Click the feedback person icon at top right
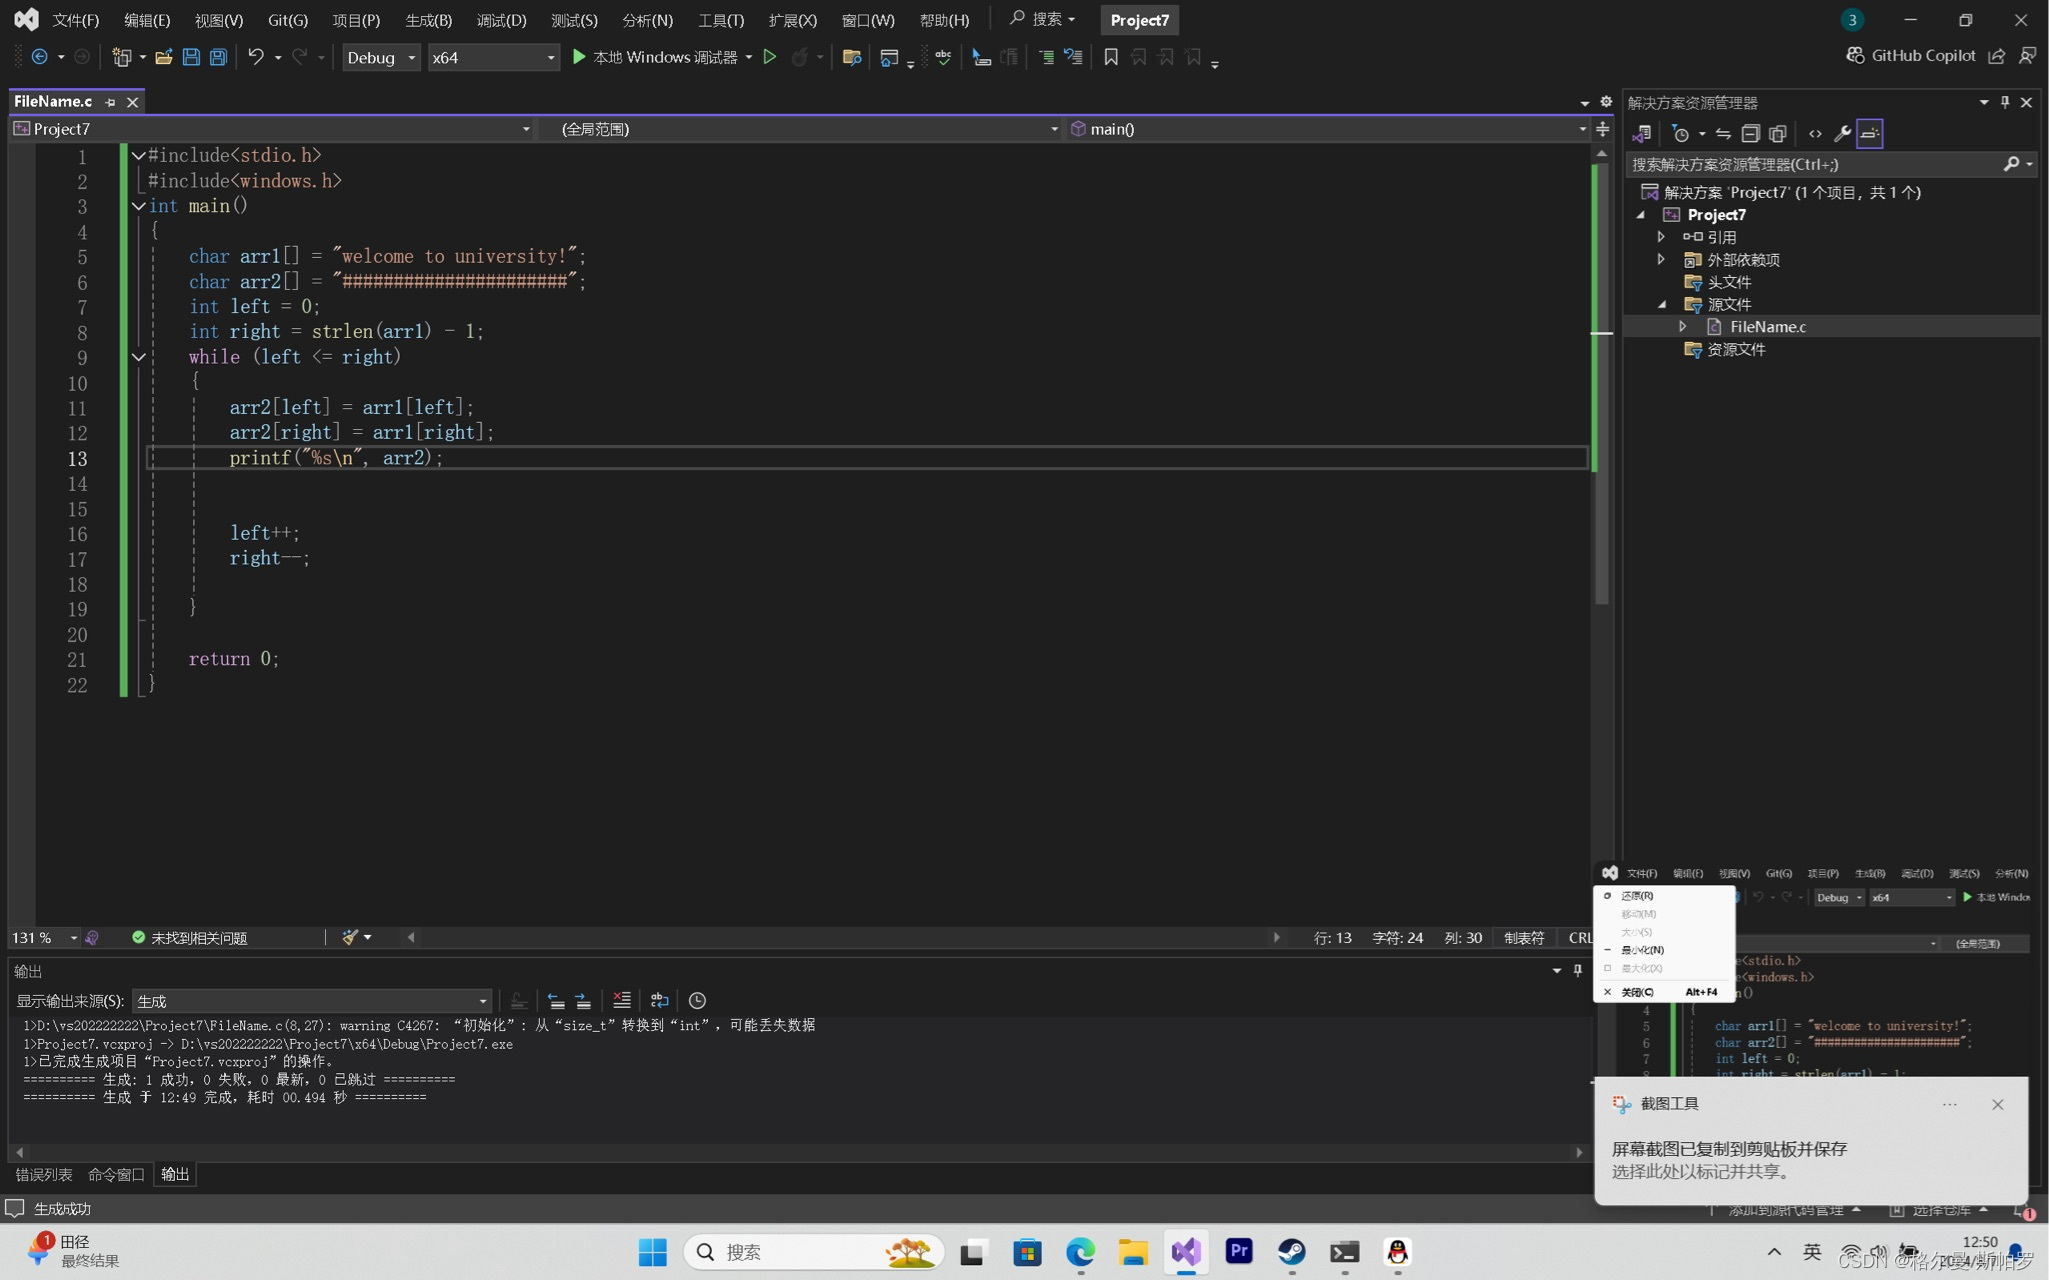Image resolution: width=2049 pixels, height=1280 pixels. click(x=2027, y=56)
